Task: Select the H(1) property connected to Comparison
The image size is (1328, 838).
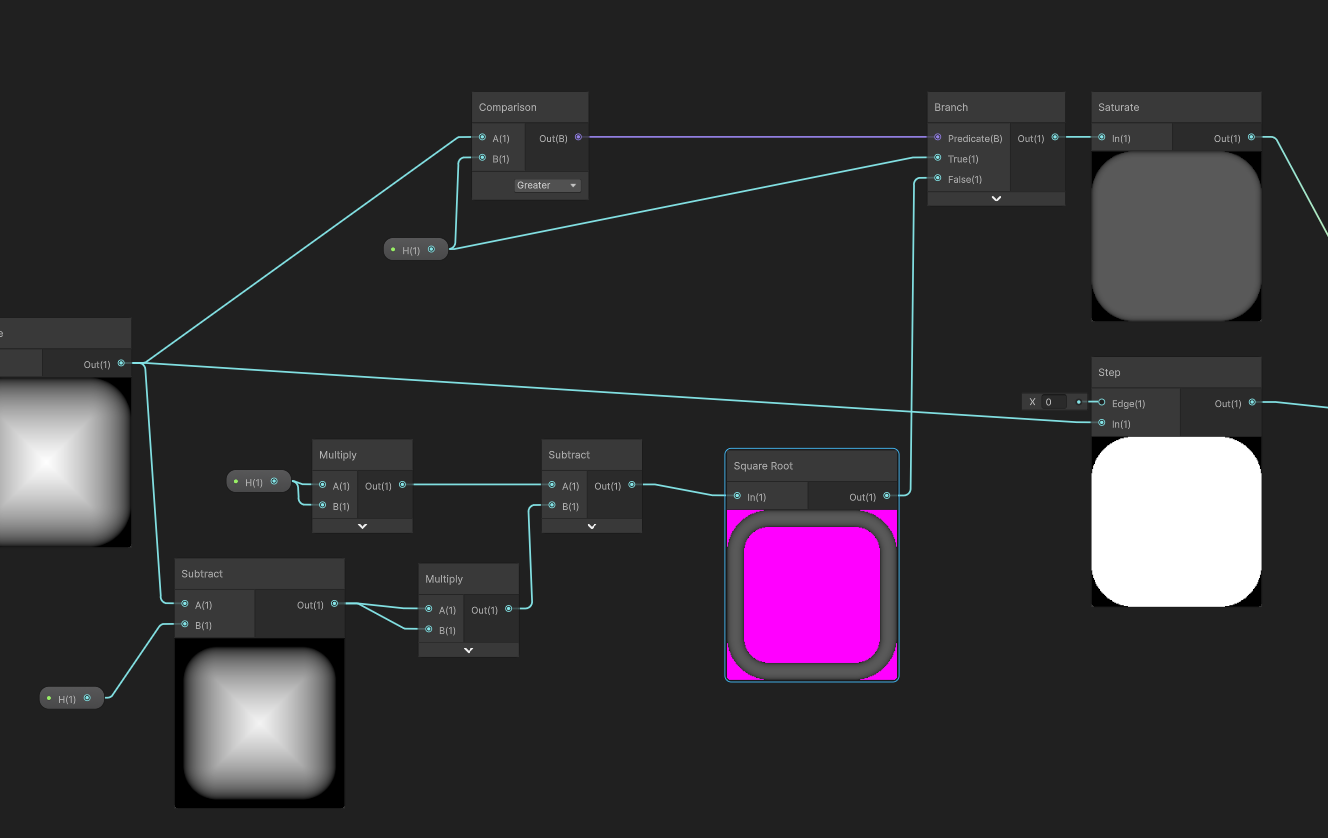Action: (412, 250)
